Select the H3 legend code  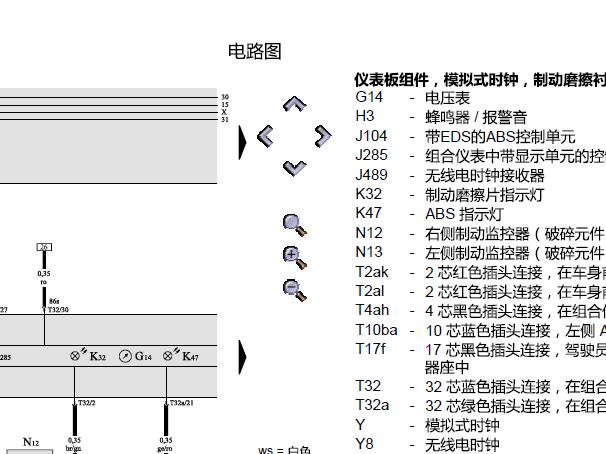tap(364, 116)
